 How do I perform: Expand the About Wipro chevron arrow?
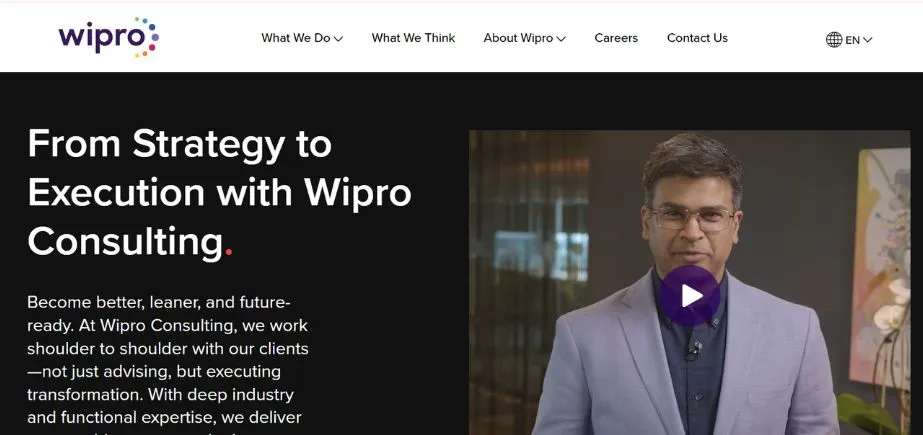(x=561, y=39)
